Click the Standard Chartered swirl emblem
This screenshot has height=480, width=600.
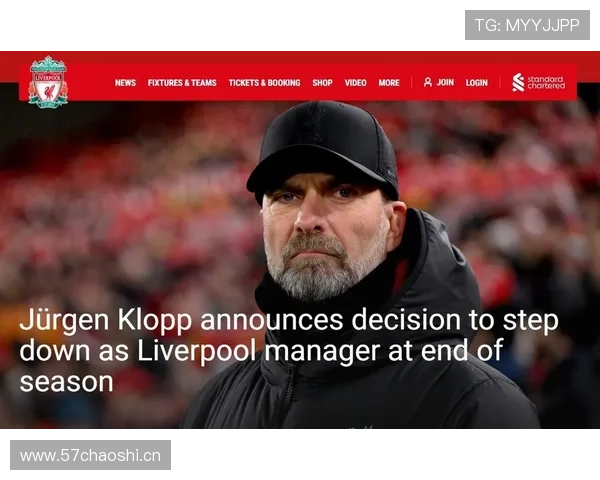tap(518, 82)
